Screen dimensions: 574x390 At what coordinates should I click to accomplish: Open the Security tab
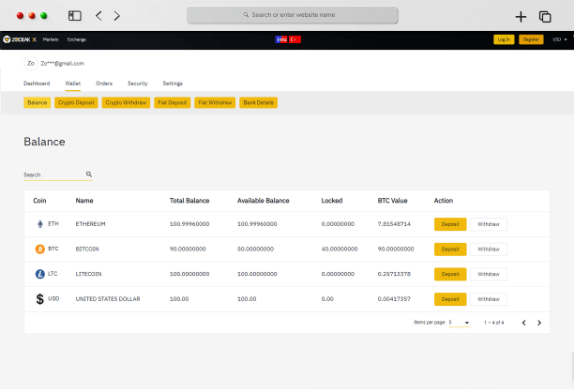click(137, 83)
